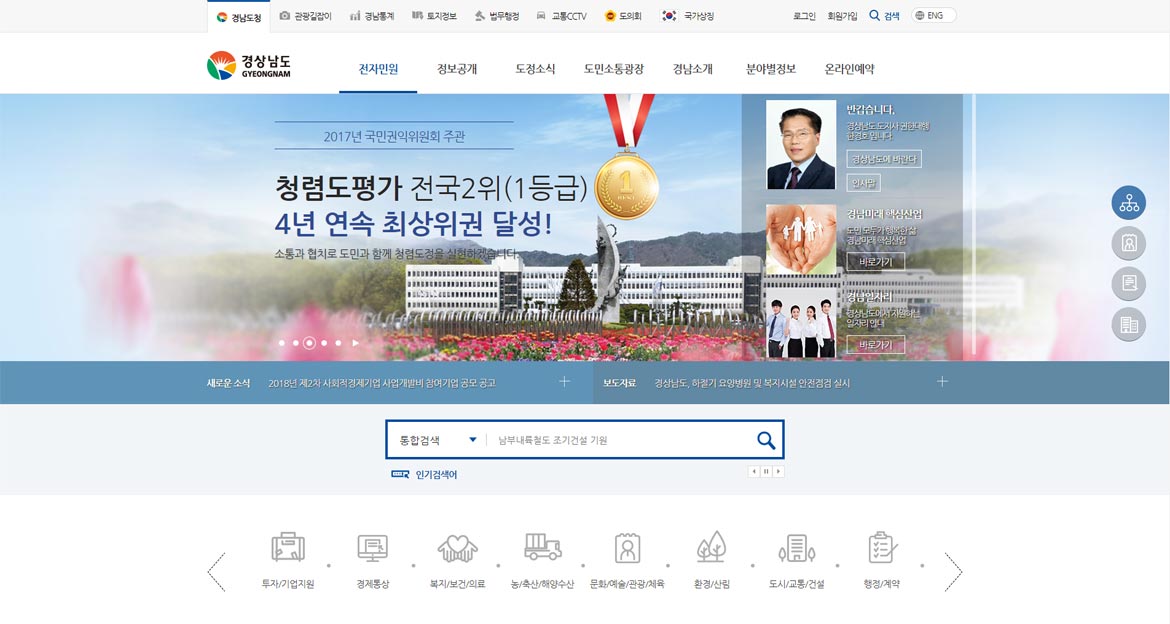Viewport: 1170px width, 624px height.
Task: Open 관광길잡이 camera icon link
Action: pos(305,16)
